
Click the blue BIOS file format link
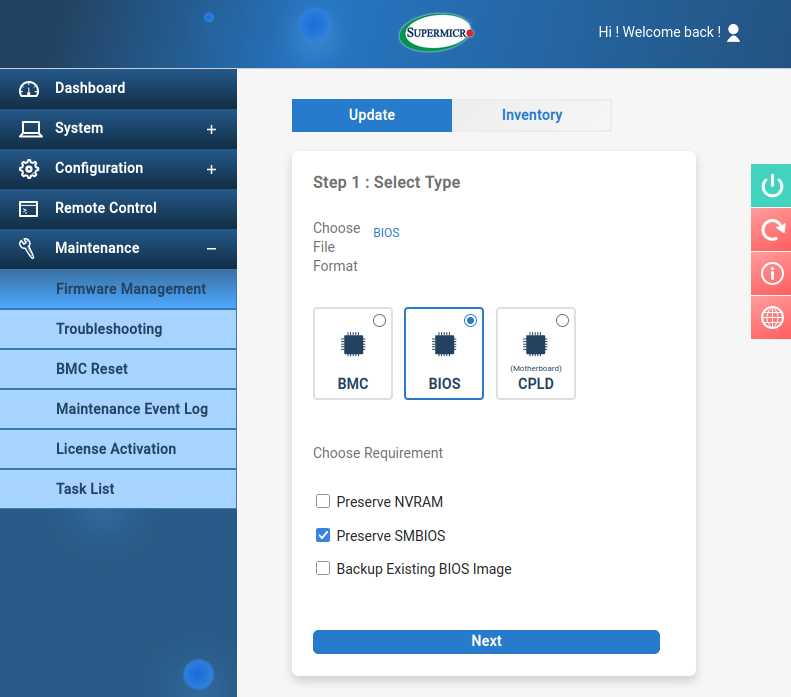point(386,233)
